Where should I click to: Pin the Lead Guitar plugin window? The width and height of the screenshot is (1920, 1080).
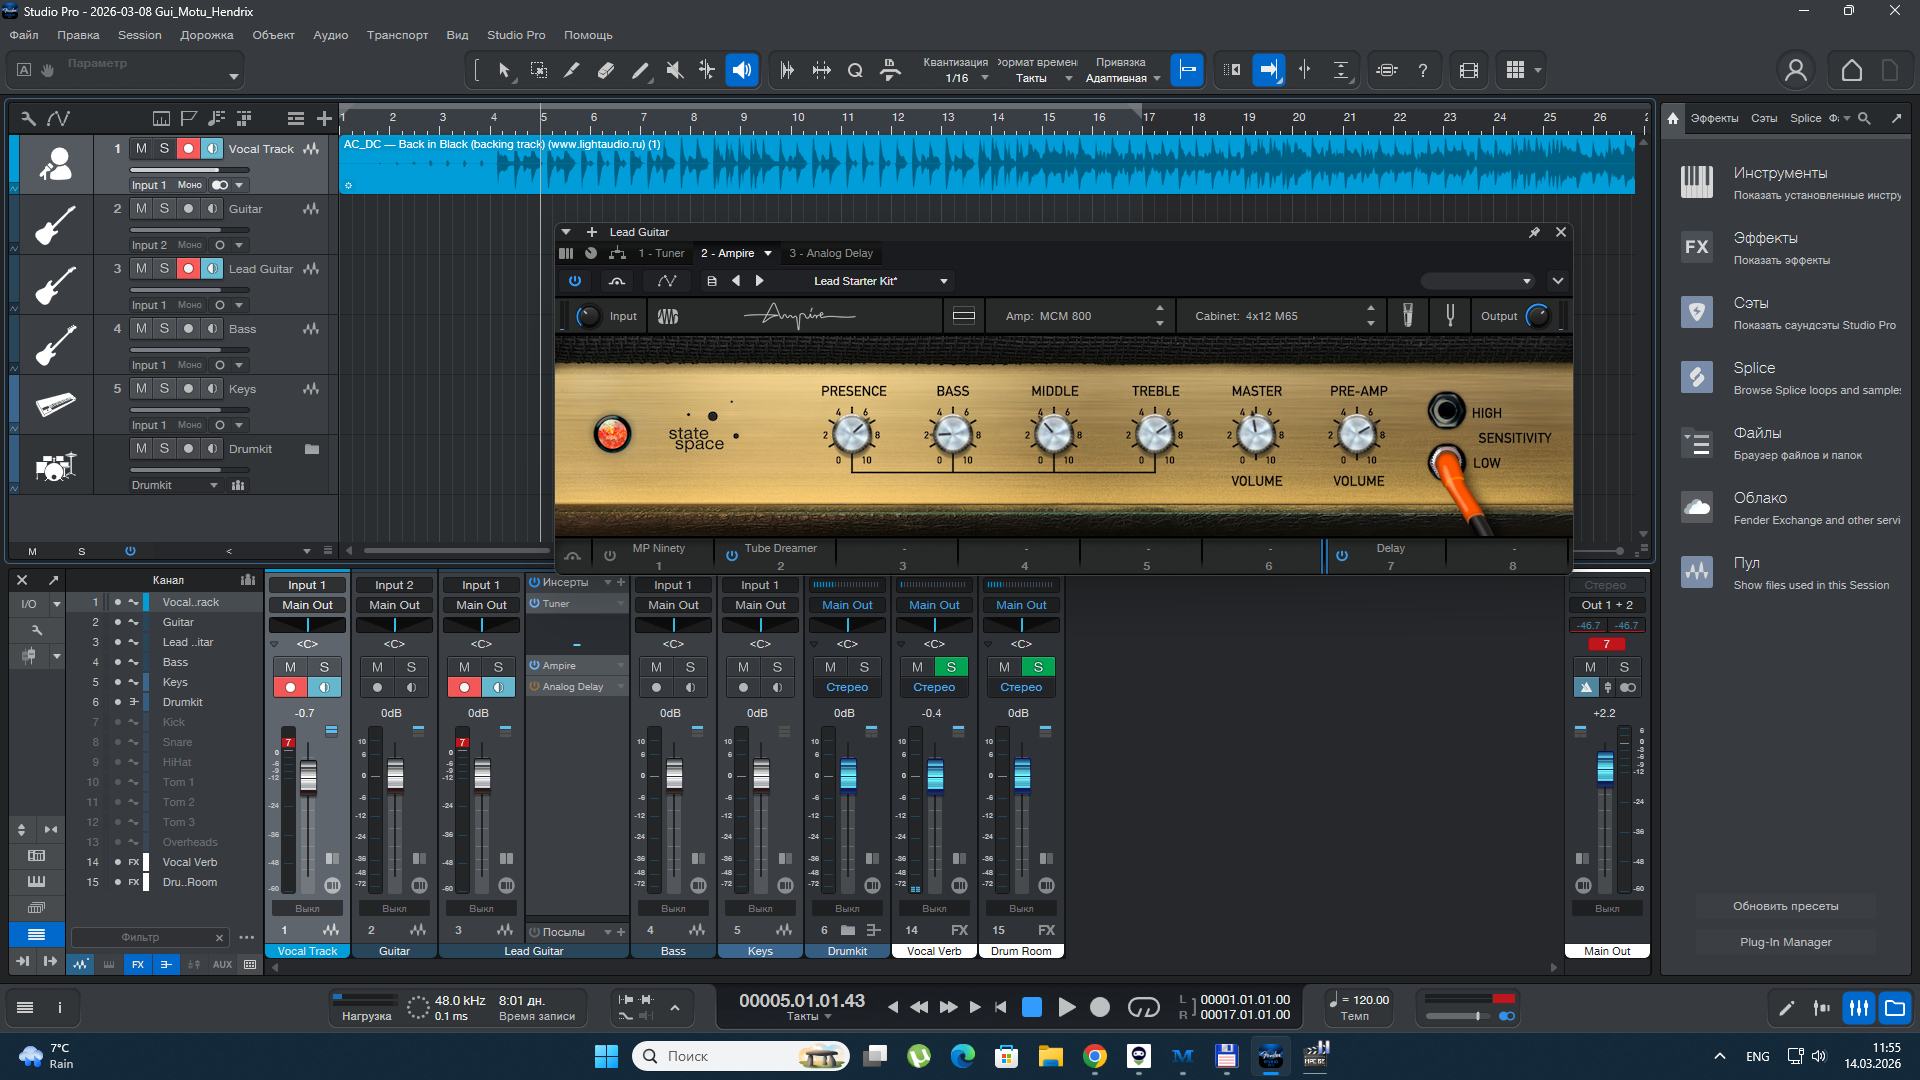(x=1534, y=232)
